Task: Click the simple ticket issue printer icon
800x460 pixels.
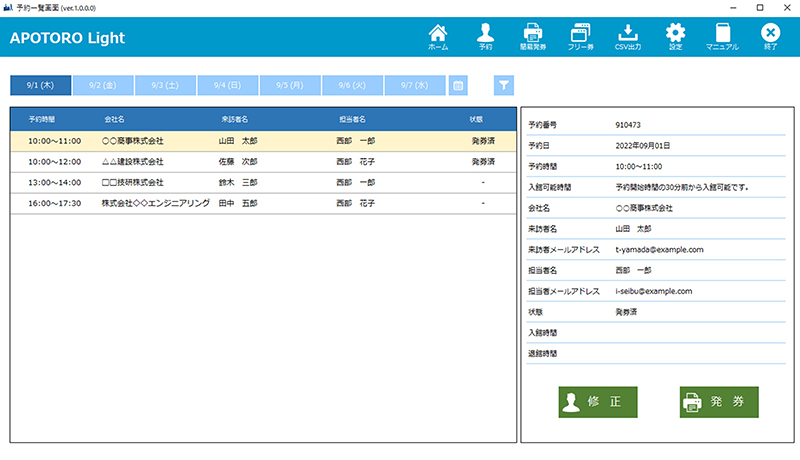Action: [x=533, y=37]
